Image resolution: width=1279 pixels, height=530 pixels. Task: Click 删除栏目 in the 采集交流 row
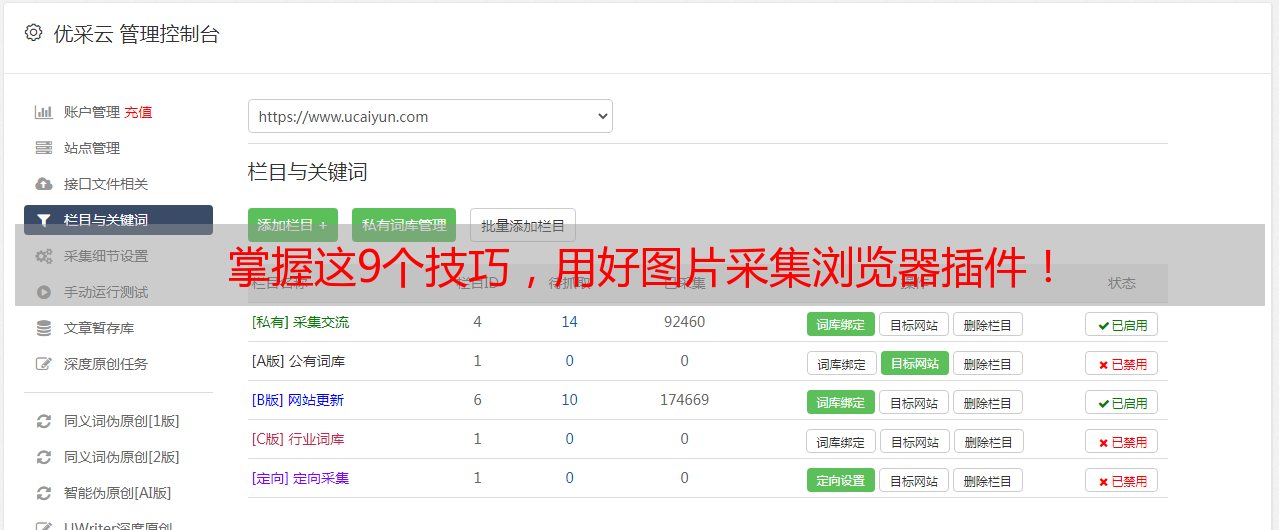coord(987,324)
